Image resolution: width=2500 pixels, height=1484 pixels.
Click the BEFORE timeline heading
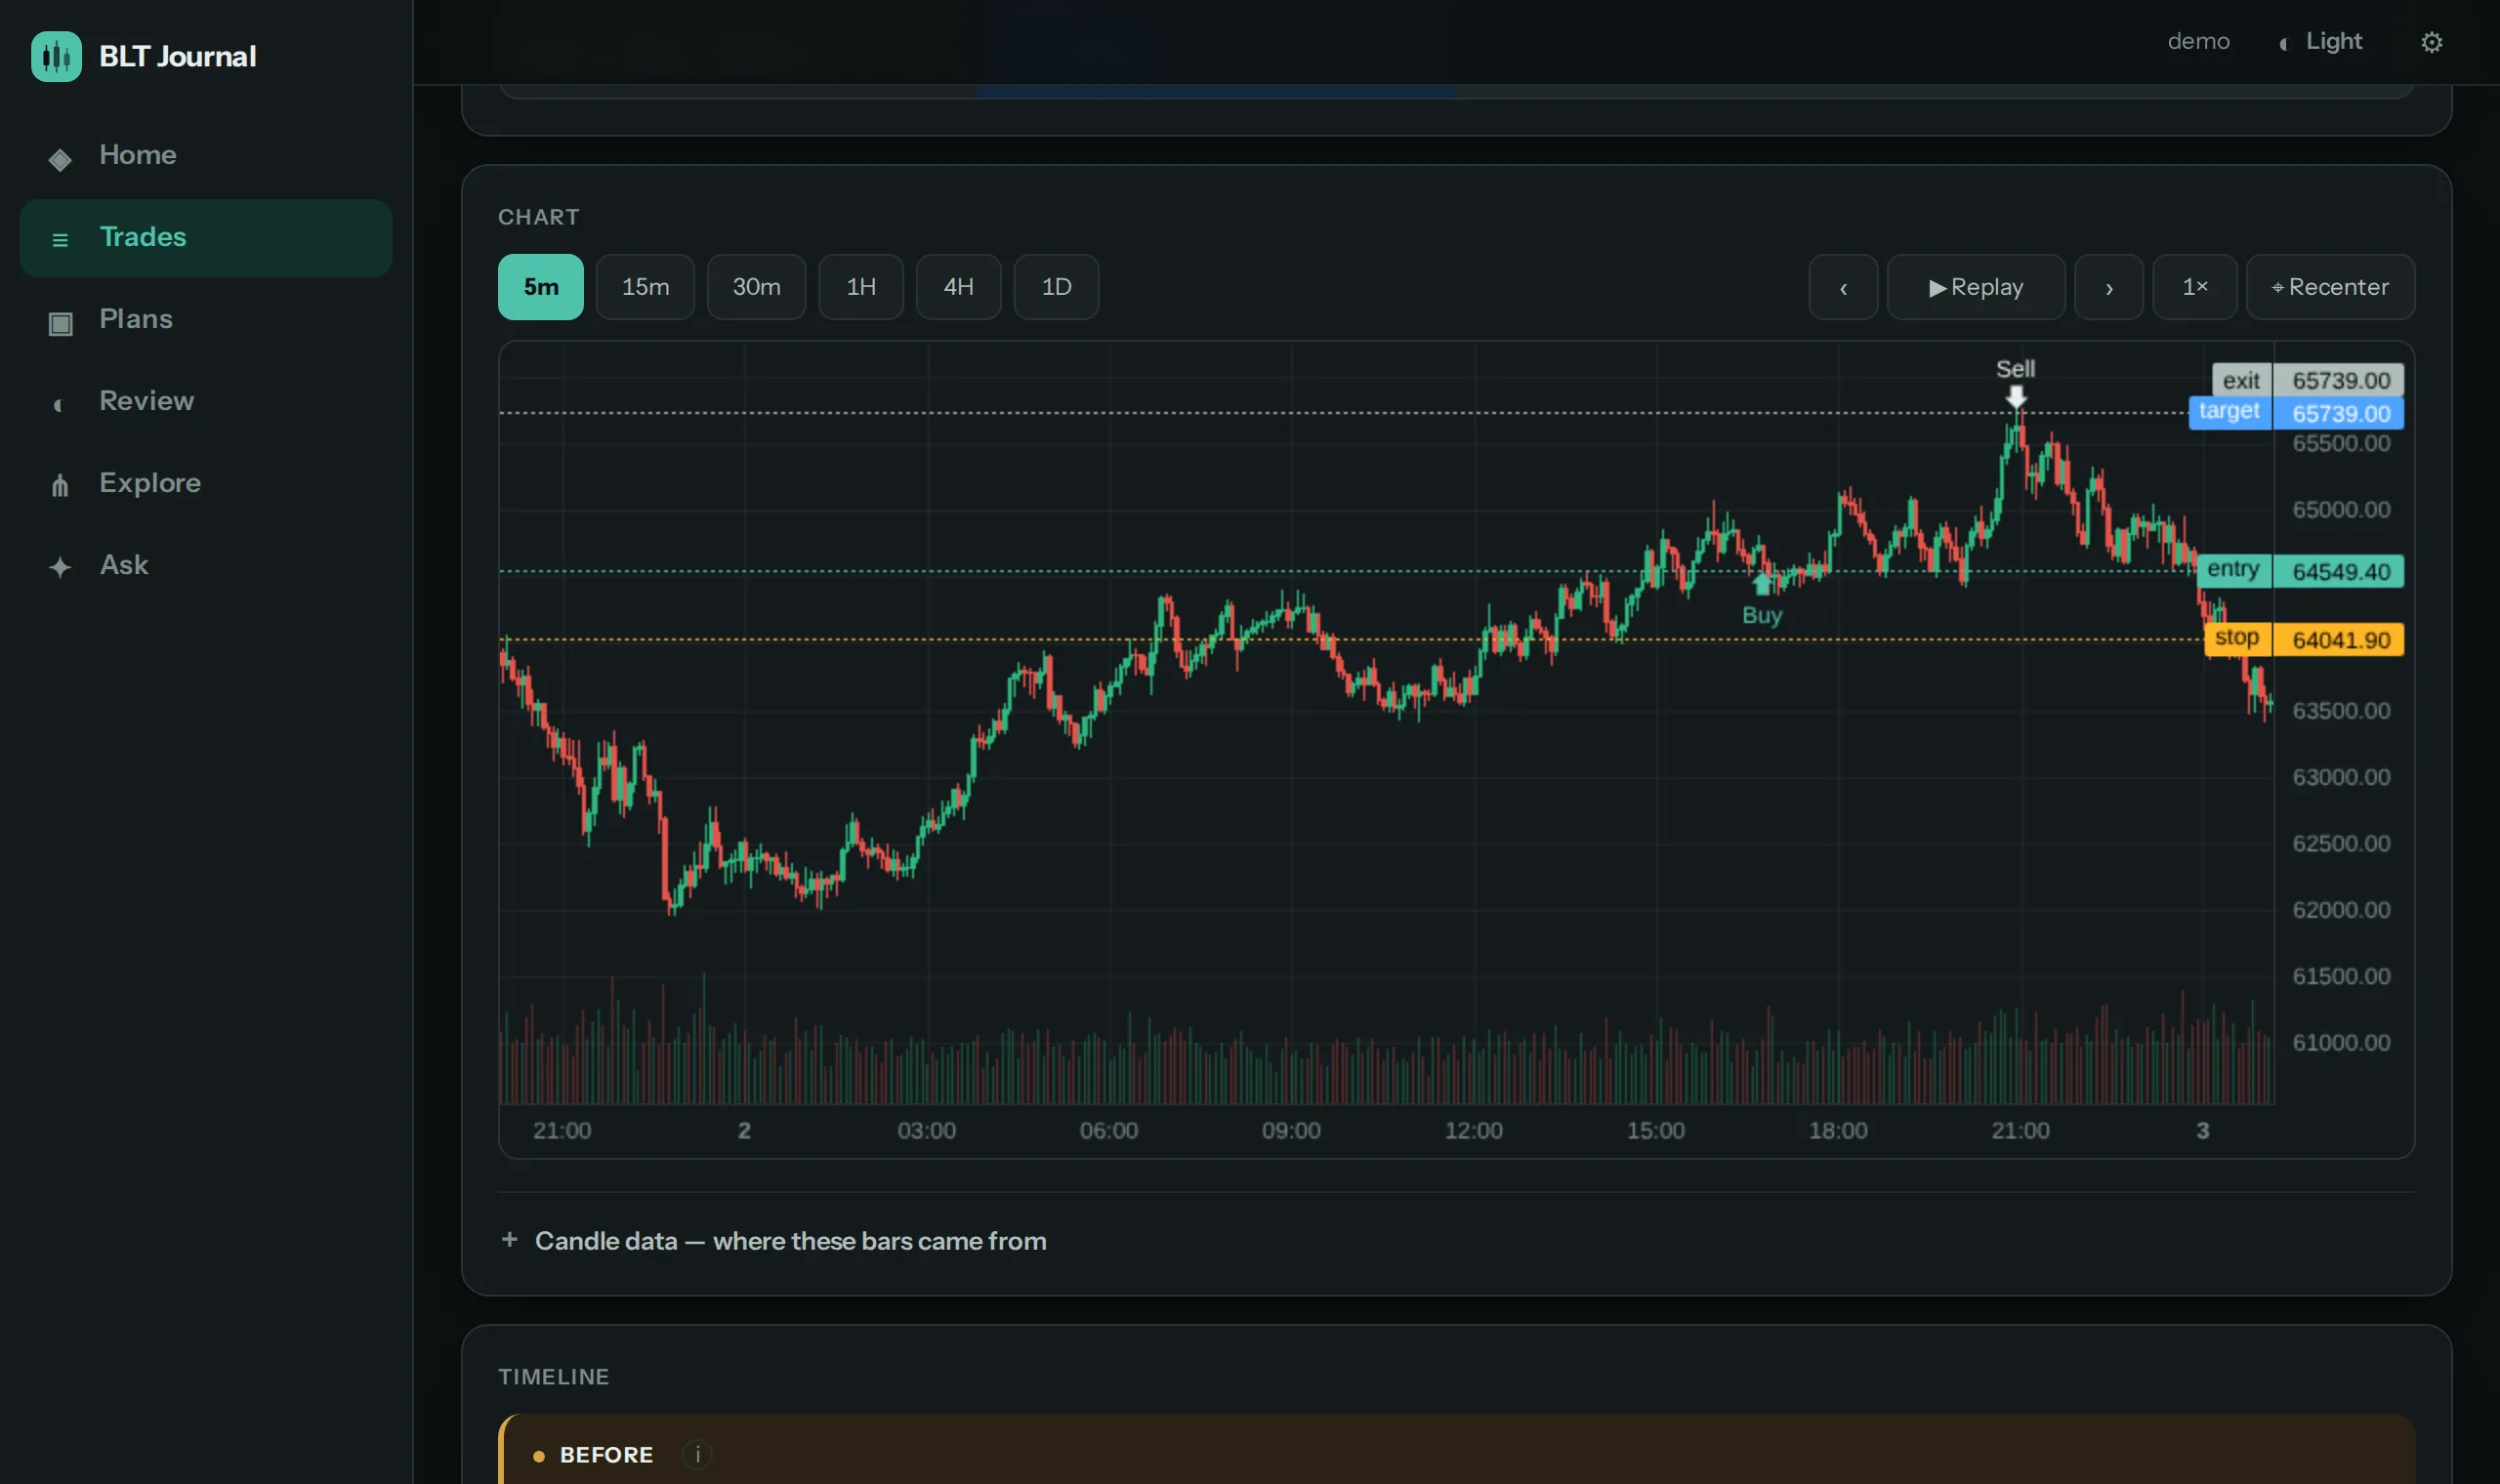click(606, 1455)
